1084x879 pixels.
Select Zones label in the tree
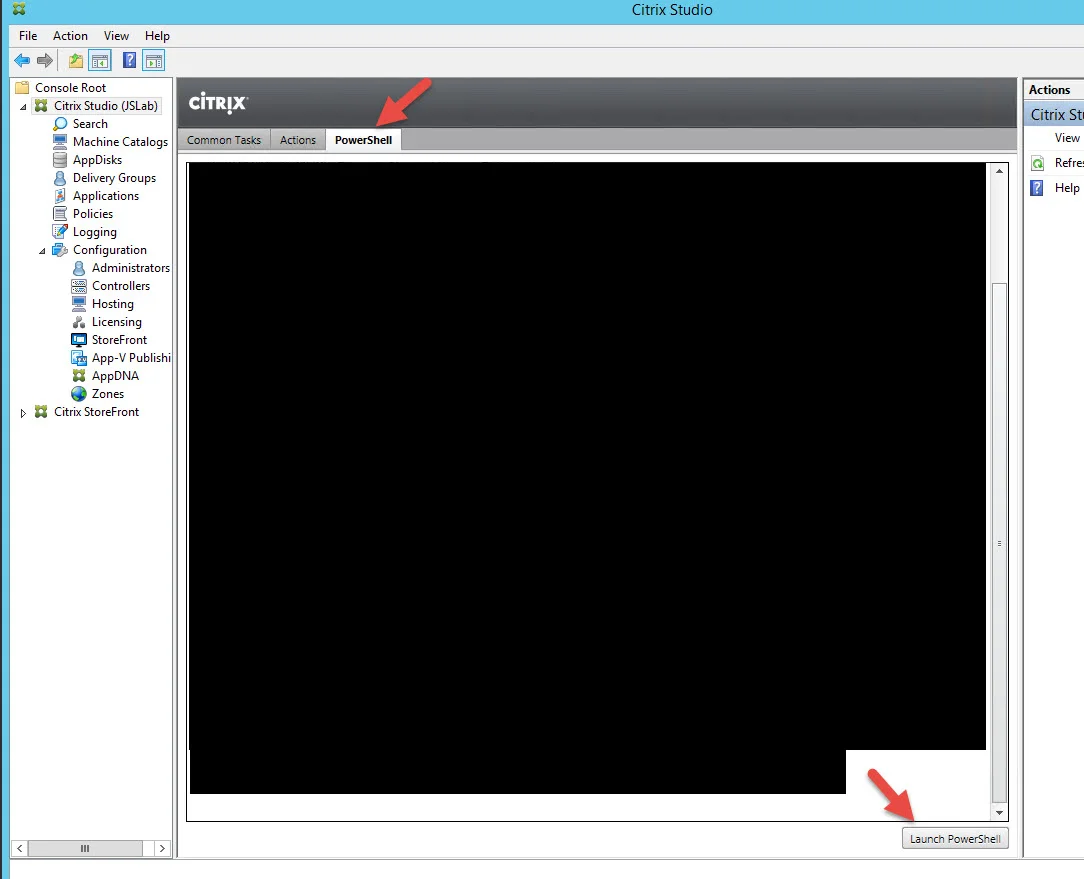(108, 394)
